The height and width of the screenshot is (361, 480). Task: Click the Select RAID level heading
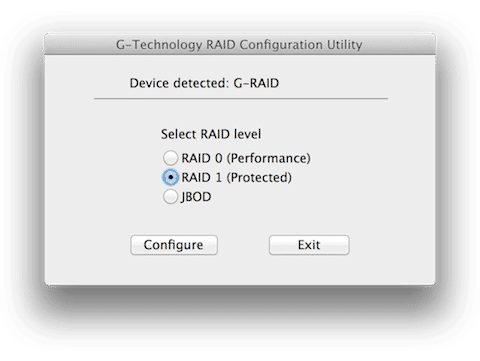click(211, 134)
